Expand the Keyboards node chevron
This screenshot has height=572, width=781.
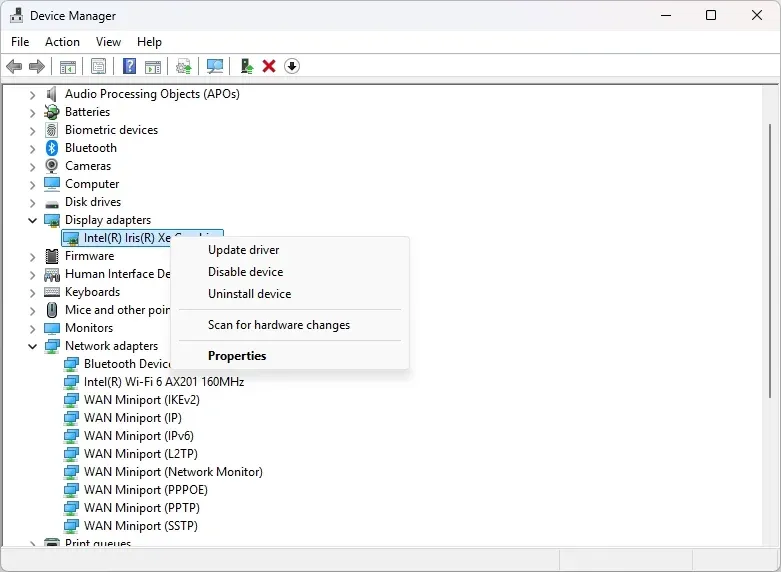32,292
